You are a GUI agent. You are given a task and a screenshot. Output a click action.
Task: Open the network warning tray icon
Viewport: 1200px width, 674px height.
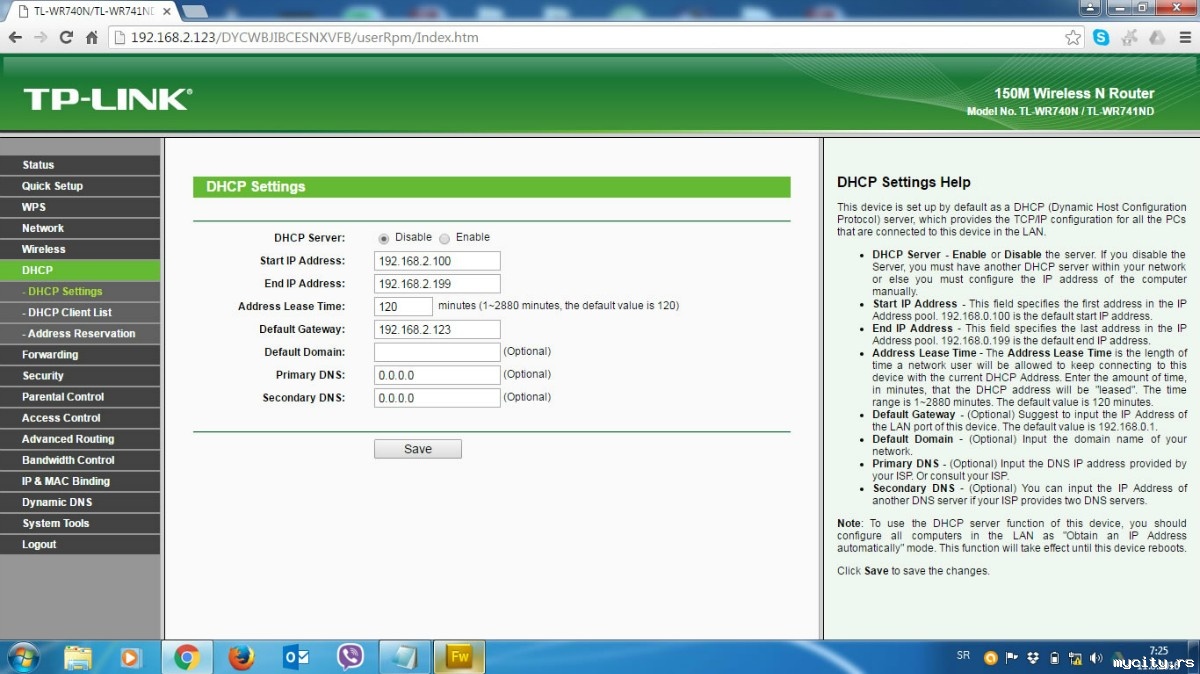(1075, 657)
